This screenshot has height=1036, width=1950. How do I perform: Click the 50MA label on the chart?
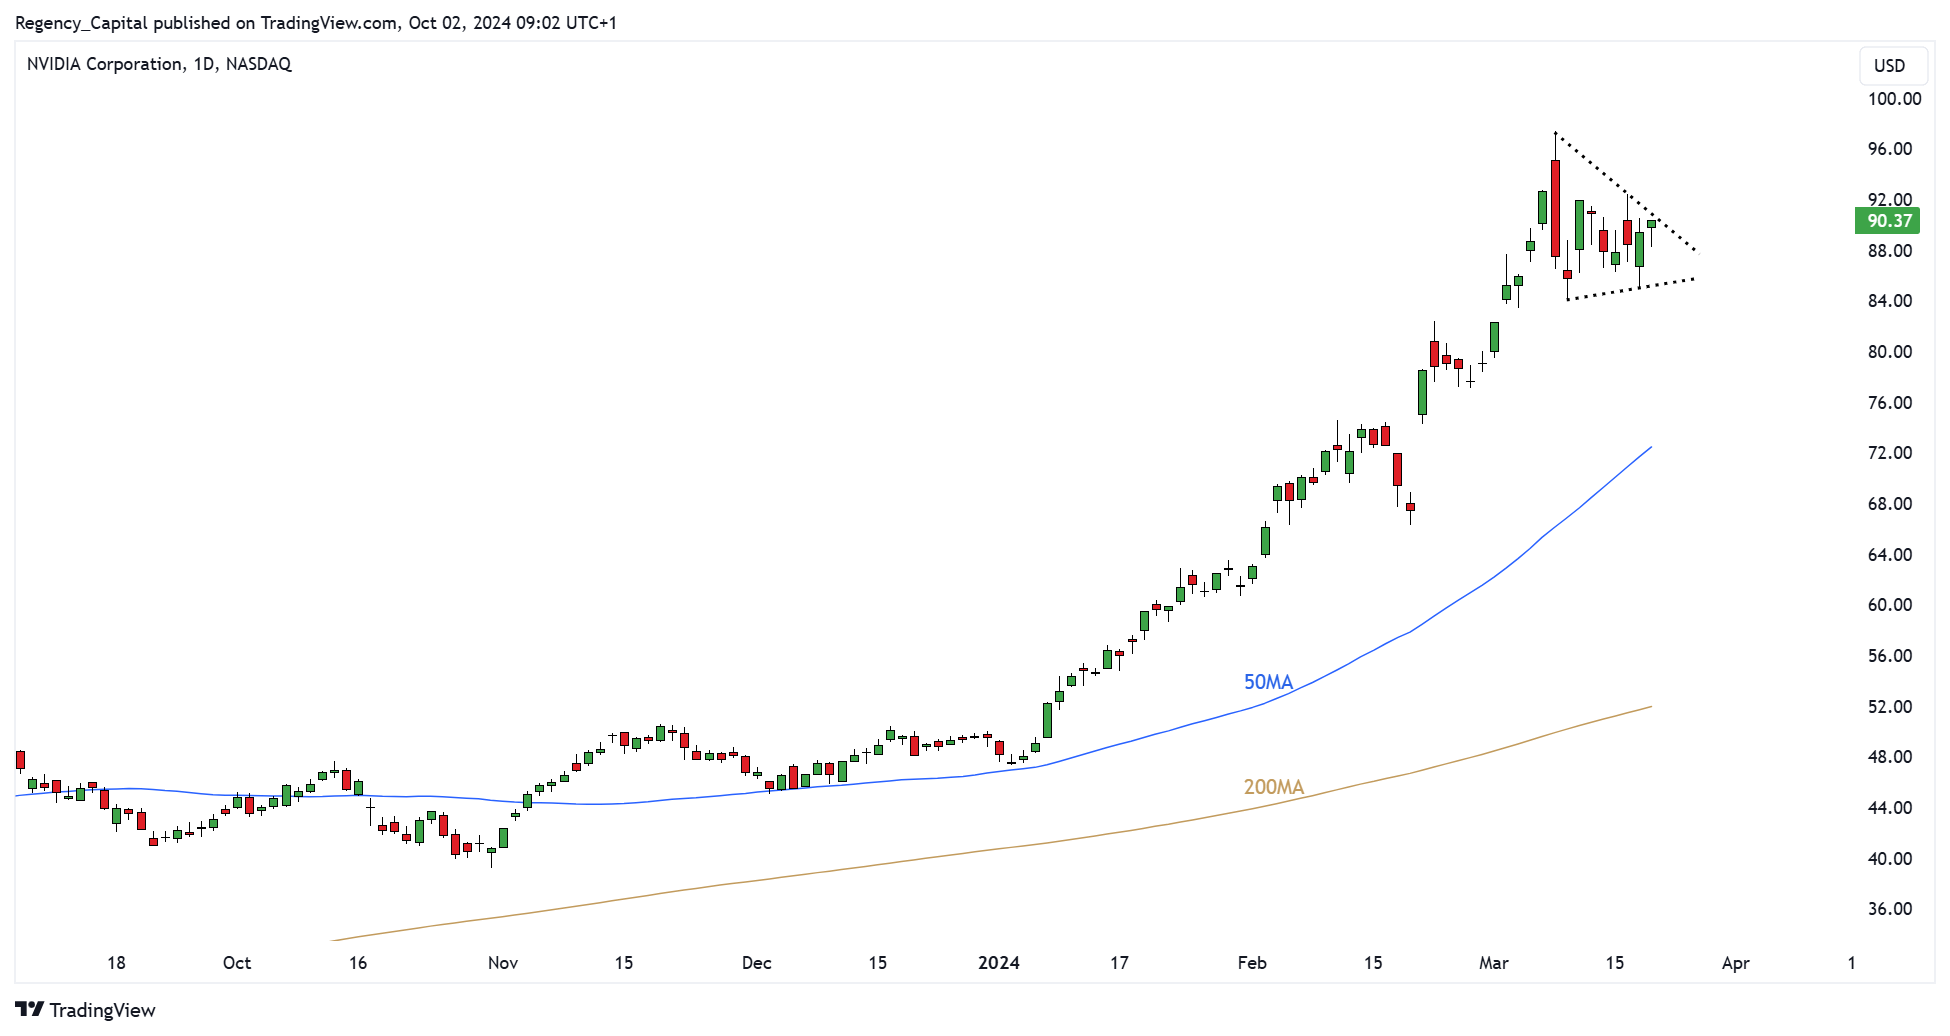[1268, 682]
